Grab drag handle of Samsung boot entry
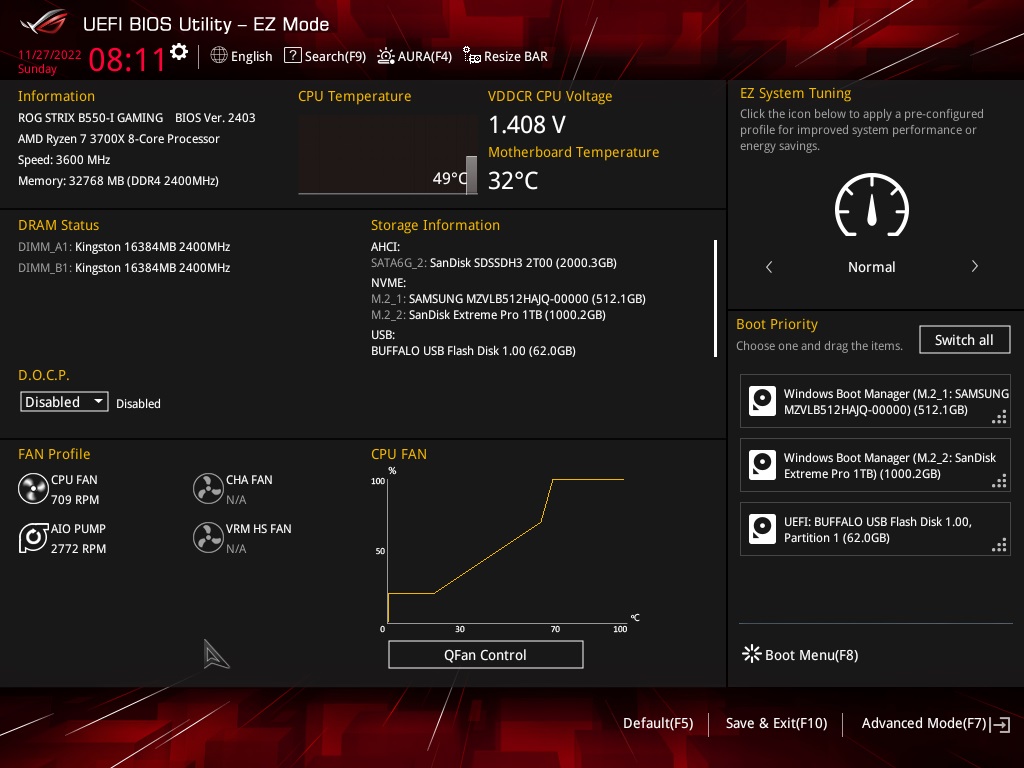 tap(999, 417)
